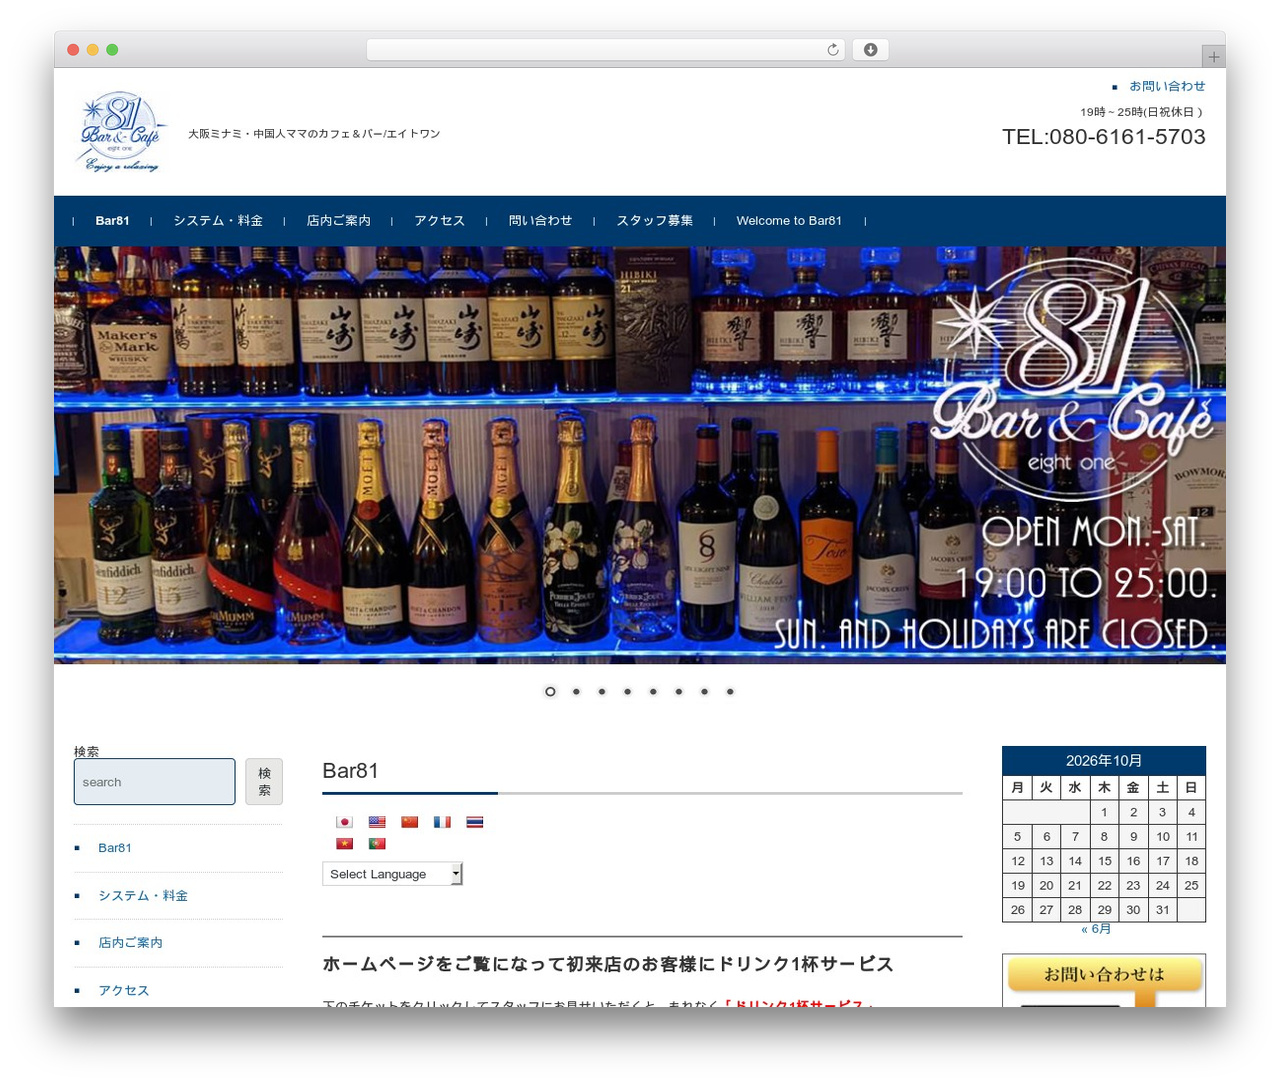Open システム・料金 in the top navigation
The image size is (1280, 1084).
pyautogui.click(x=218, y=221)
